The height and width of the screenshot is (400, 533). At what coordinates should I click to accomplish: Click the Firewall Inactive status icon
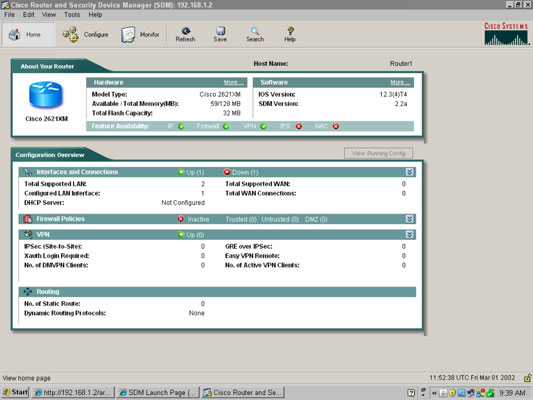(181, 219)
